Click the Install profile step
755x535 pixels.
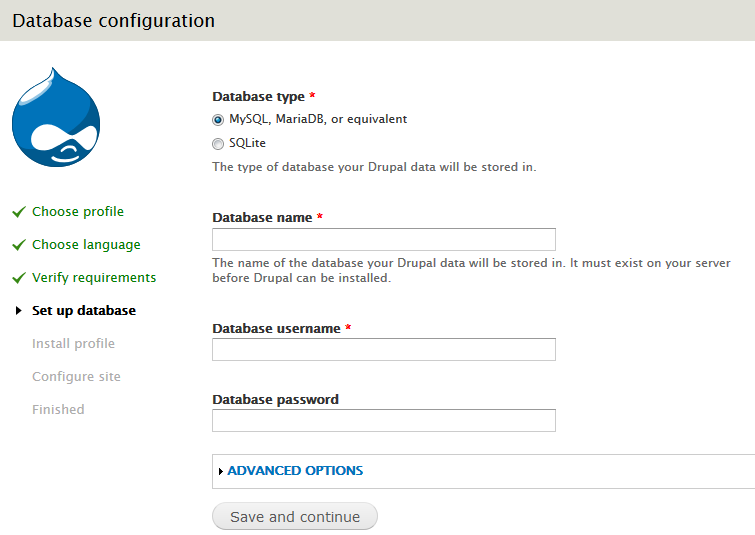pyautogui.click(x=73, y=344)
